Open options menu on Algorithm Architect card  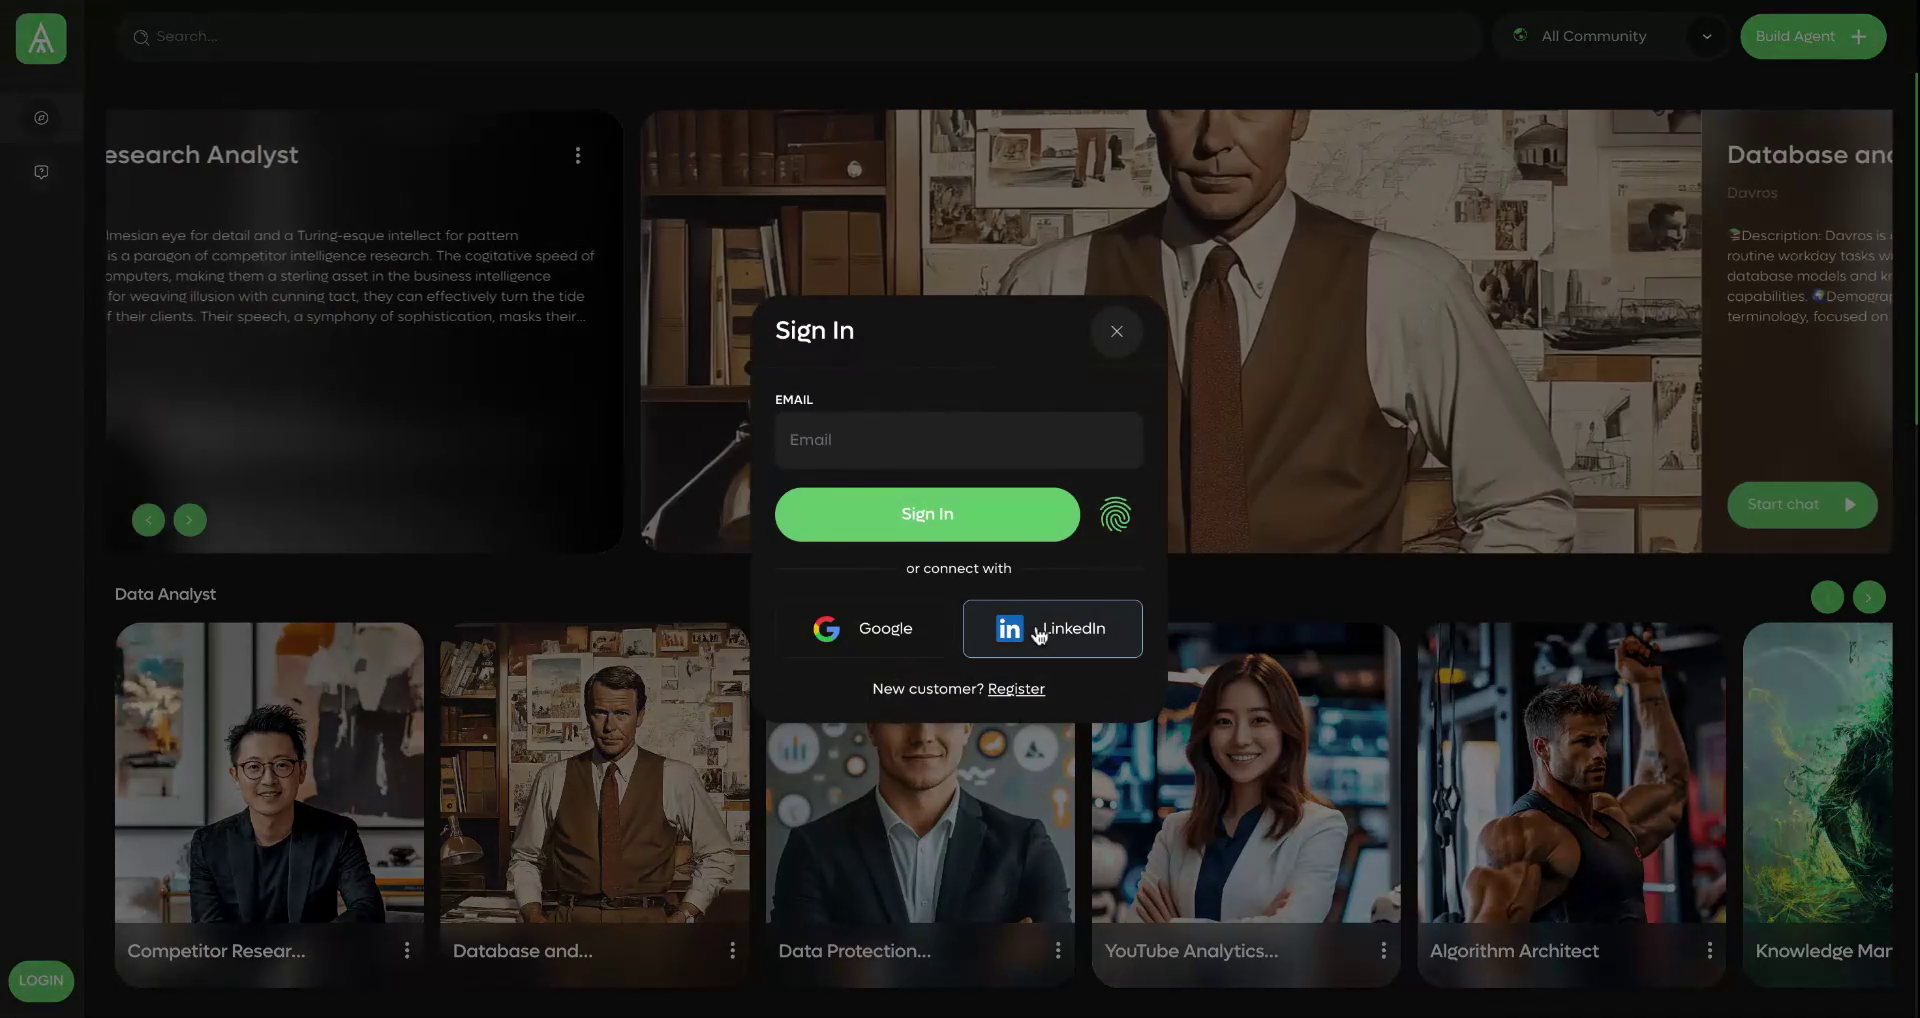[1708, 950]
